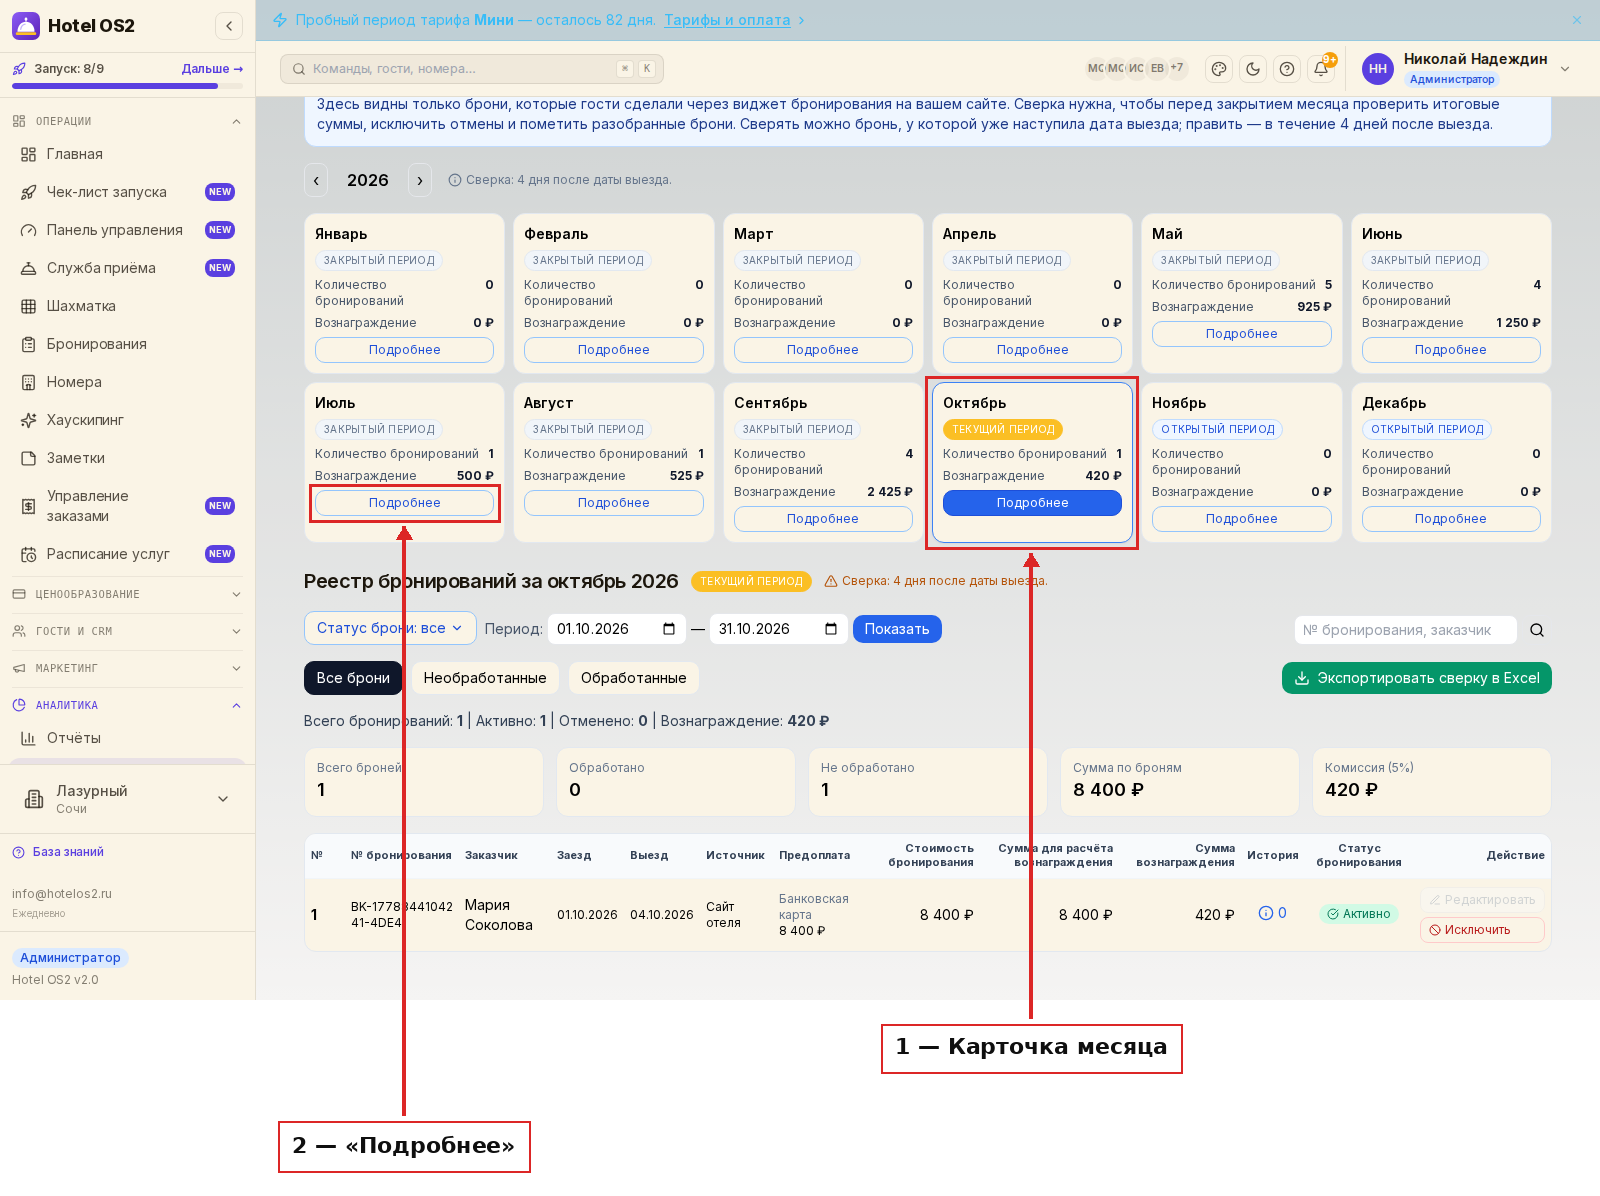This screenshot has width=1600, height=1196.
Task: Open Подробнее on the Май card
Action: coord(1241,334)
